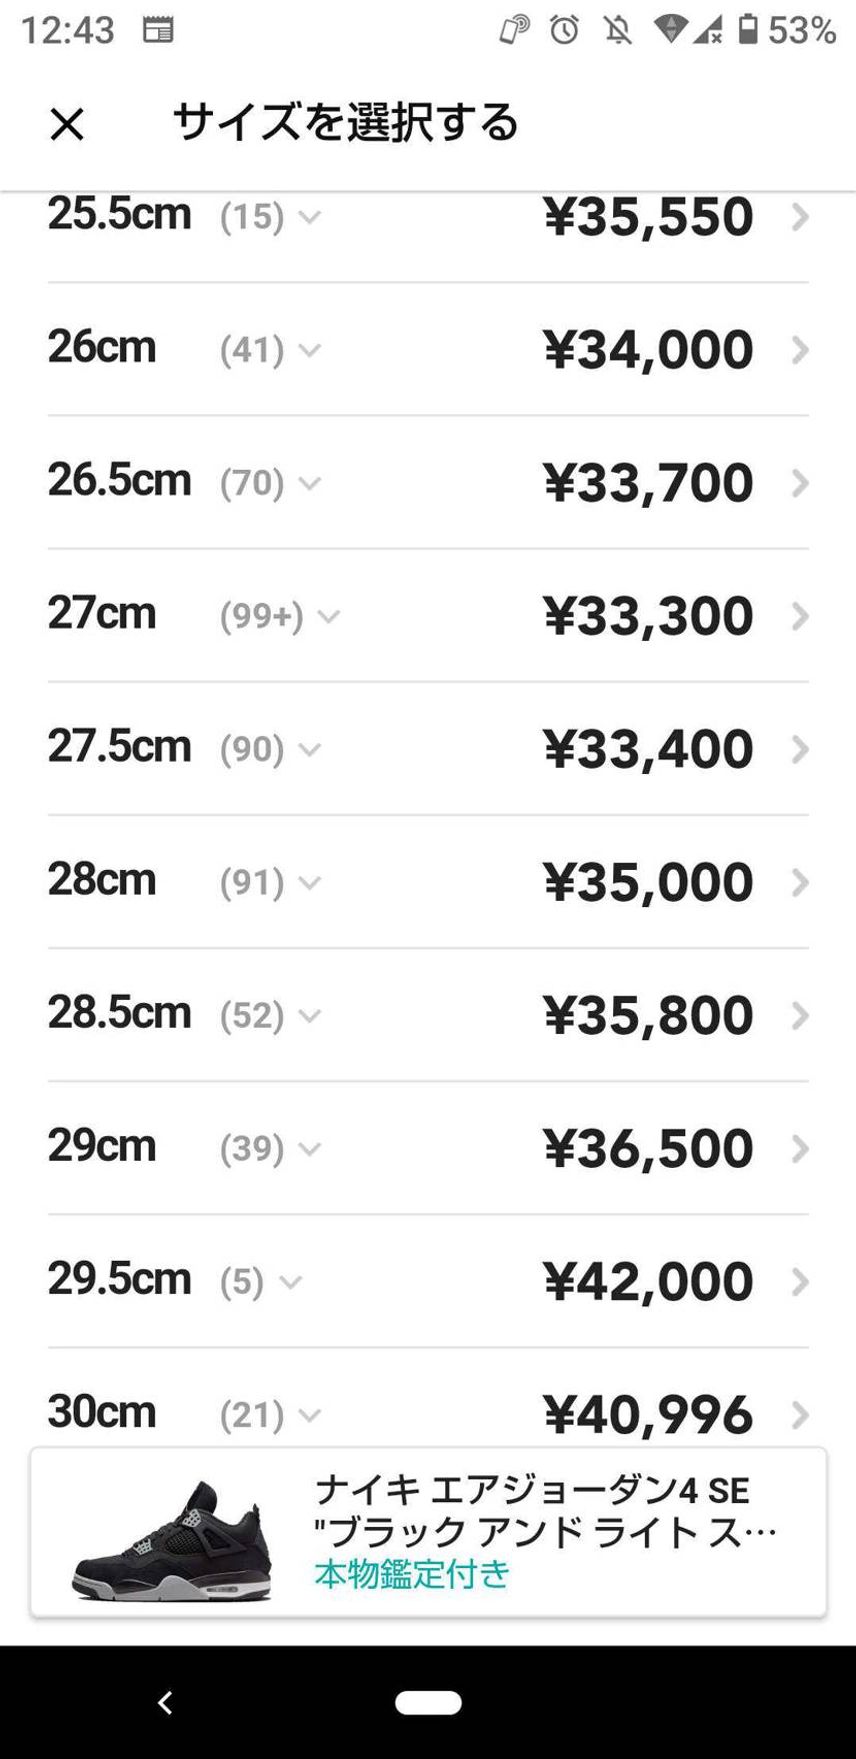856x1759 pixels.
Task: Expand the 27cm (99+) listings dropdown
Action: pos(329,617)
